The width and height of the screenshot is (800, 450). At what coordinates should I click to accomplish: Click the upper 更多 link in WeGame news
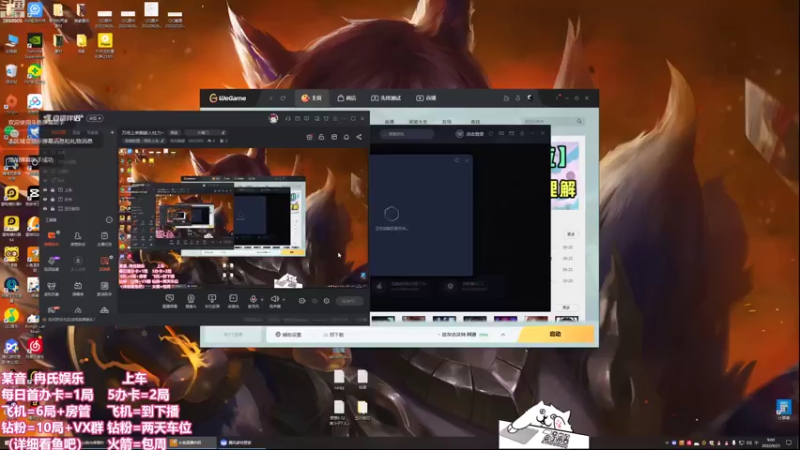571,234
